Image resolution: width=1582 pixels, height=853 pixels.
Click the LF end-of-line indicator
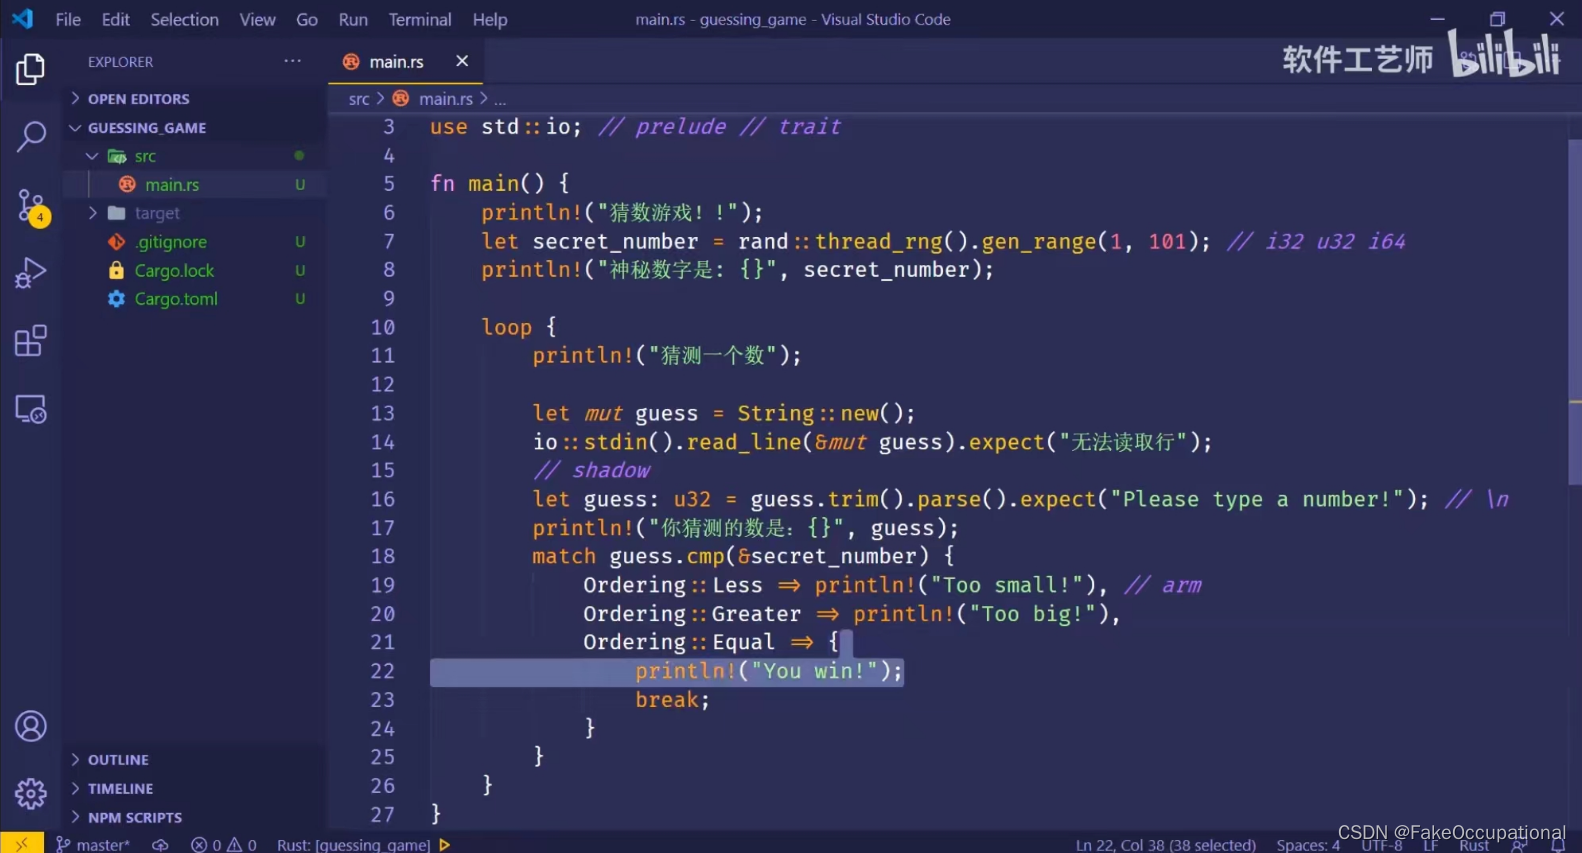click(x=1431, y=845)
